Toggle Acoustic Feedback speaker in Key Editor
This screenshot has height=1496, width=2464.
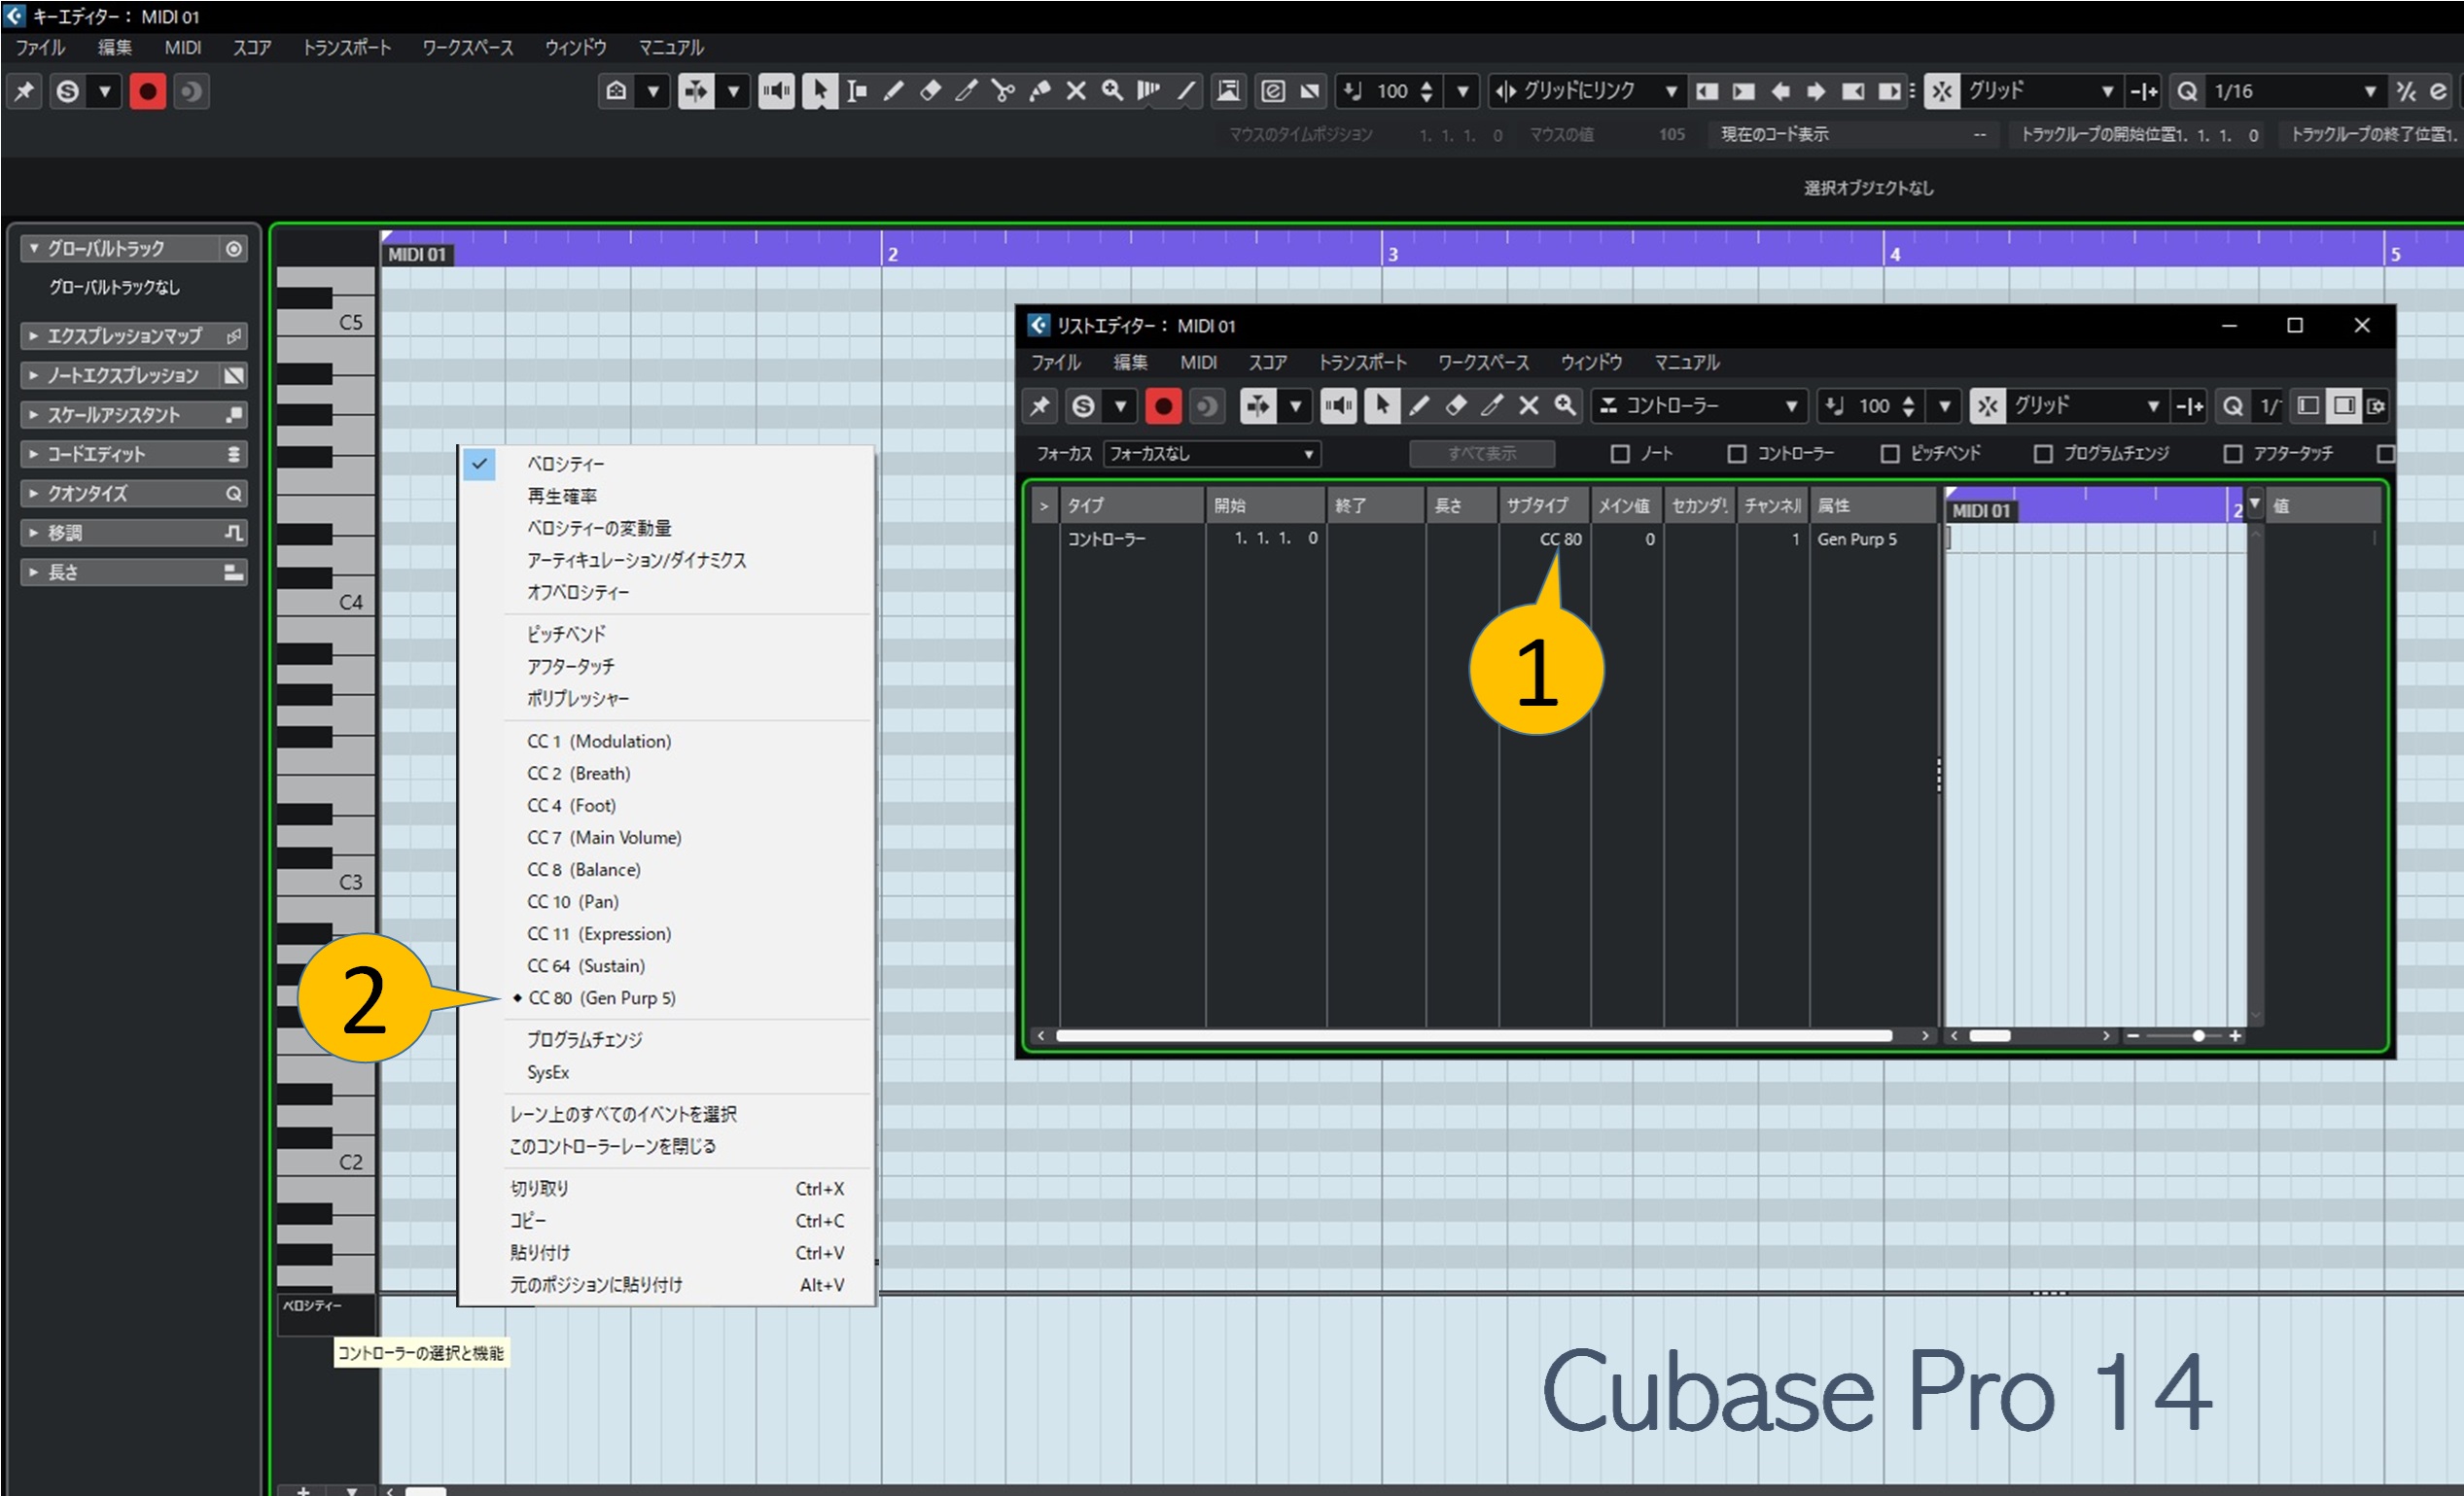point(776,92)
